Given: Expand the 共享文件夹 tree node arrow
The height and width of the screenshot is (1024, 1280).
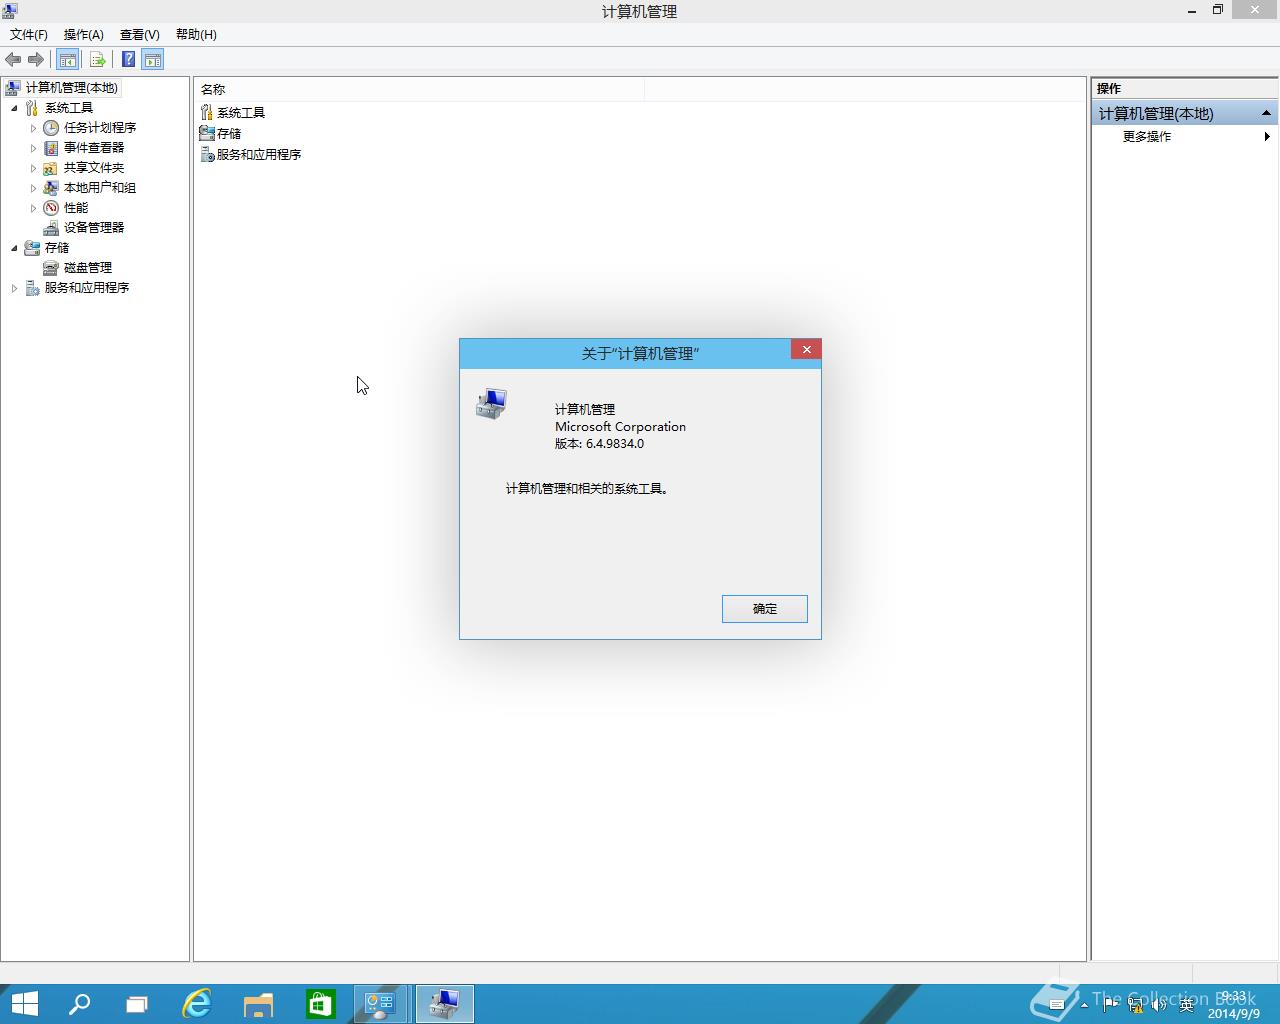Looking at the screenshot, I should (x=33, y=168).
